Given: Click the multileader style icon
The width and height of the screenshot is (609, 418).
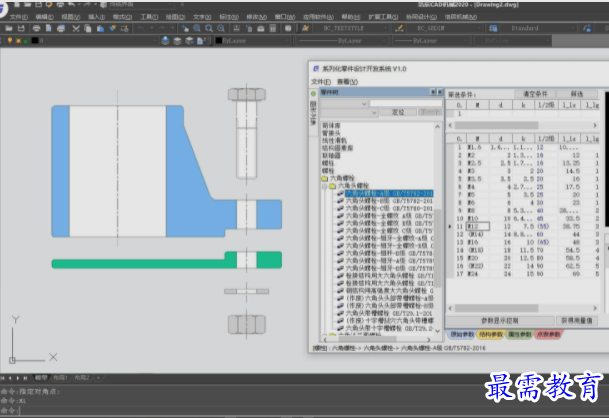Looking at the screenshot, I should coord(587,28).
